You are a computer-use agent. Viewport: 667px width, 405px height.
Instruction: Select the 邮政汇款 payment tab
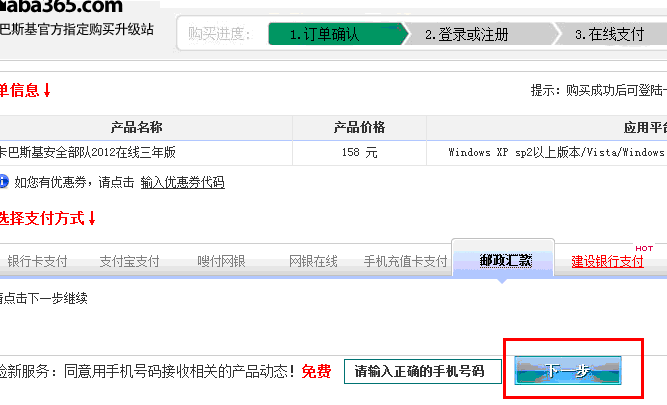click(503, 260)
